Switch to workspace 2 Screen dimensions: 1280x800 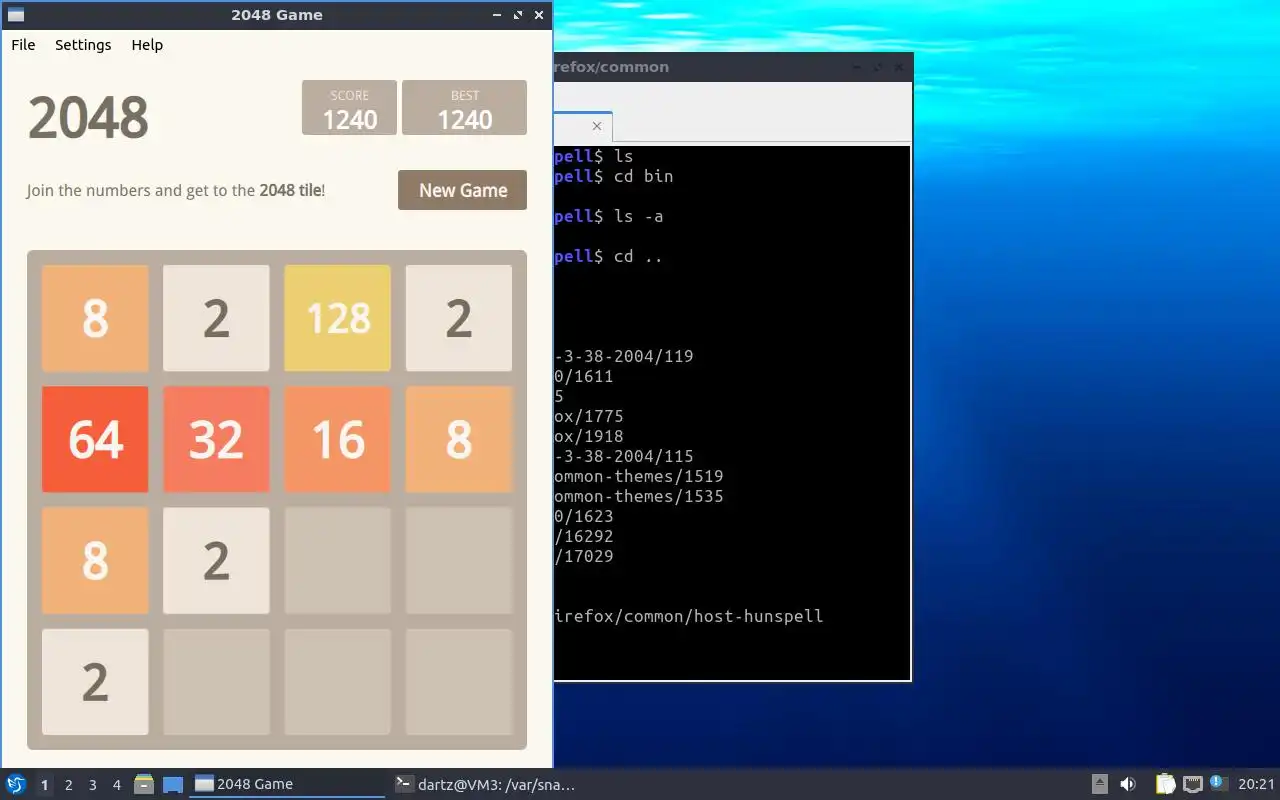[68, 785]
